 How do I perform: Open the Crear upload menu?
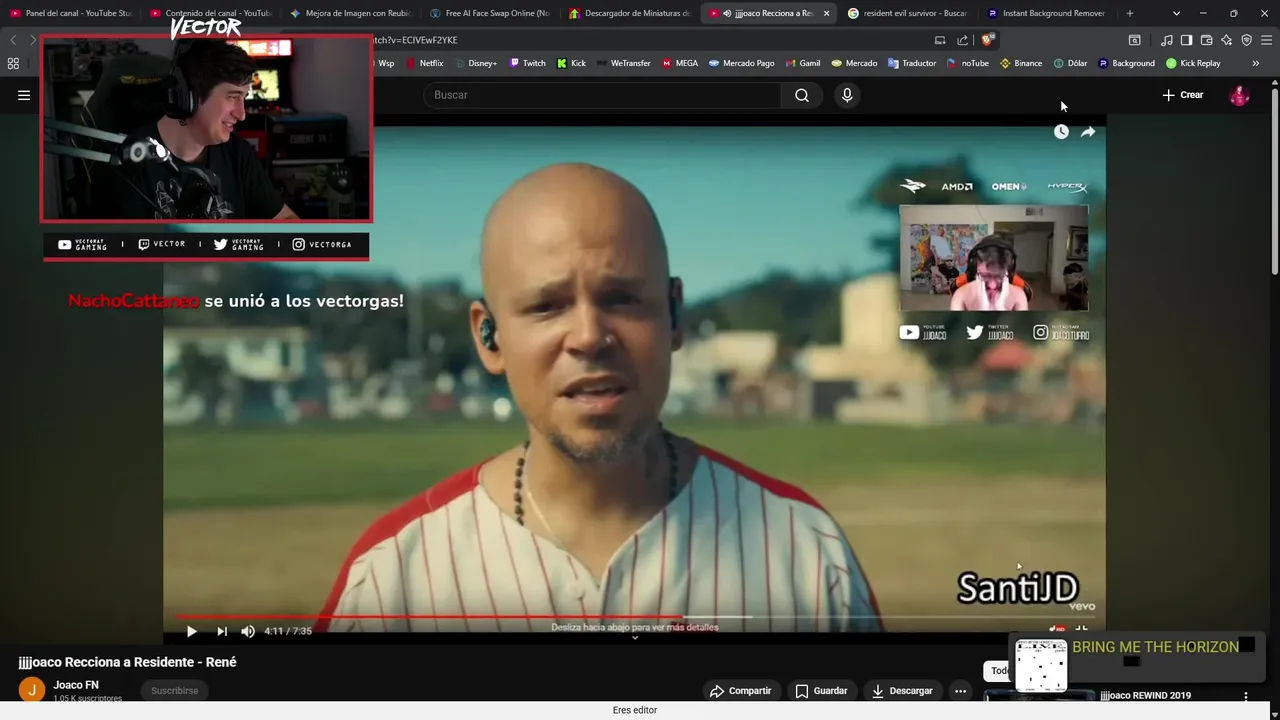[x=1182, y=95]
